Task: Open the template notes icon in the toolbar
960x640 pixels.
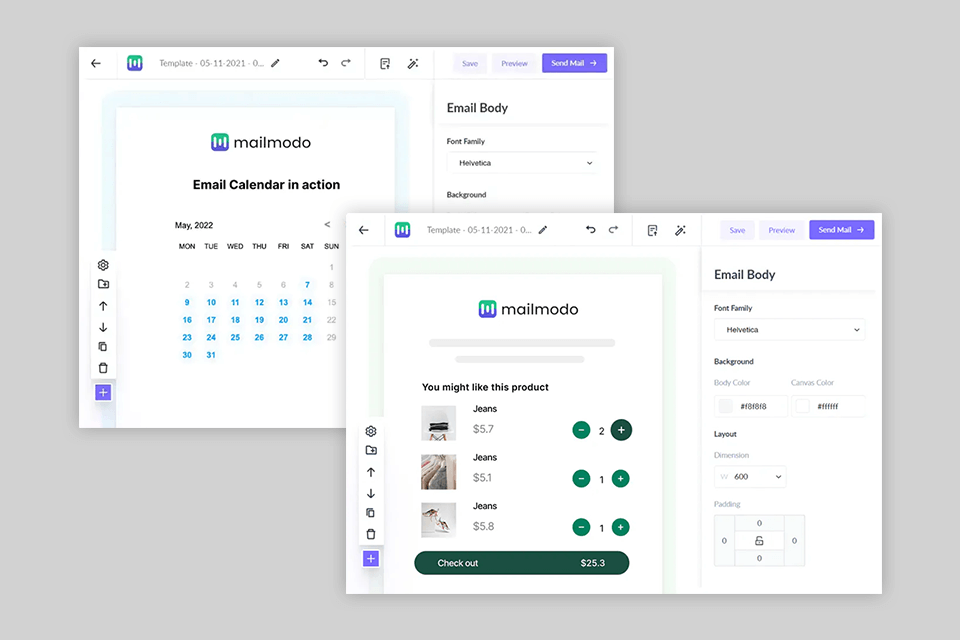Action: point(651,229)
